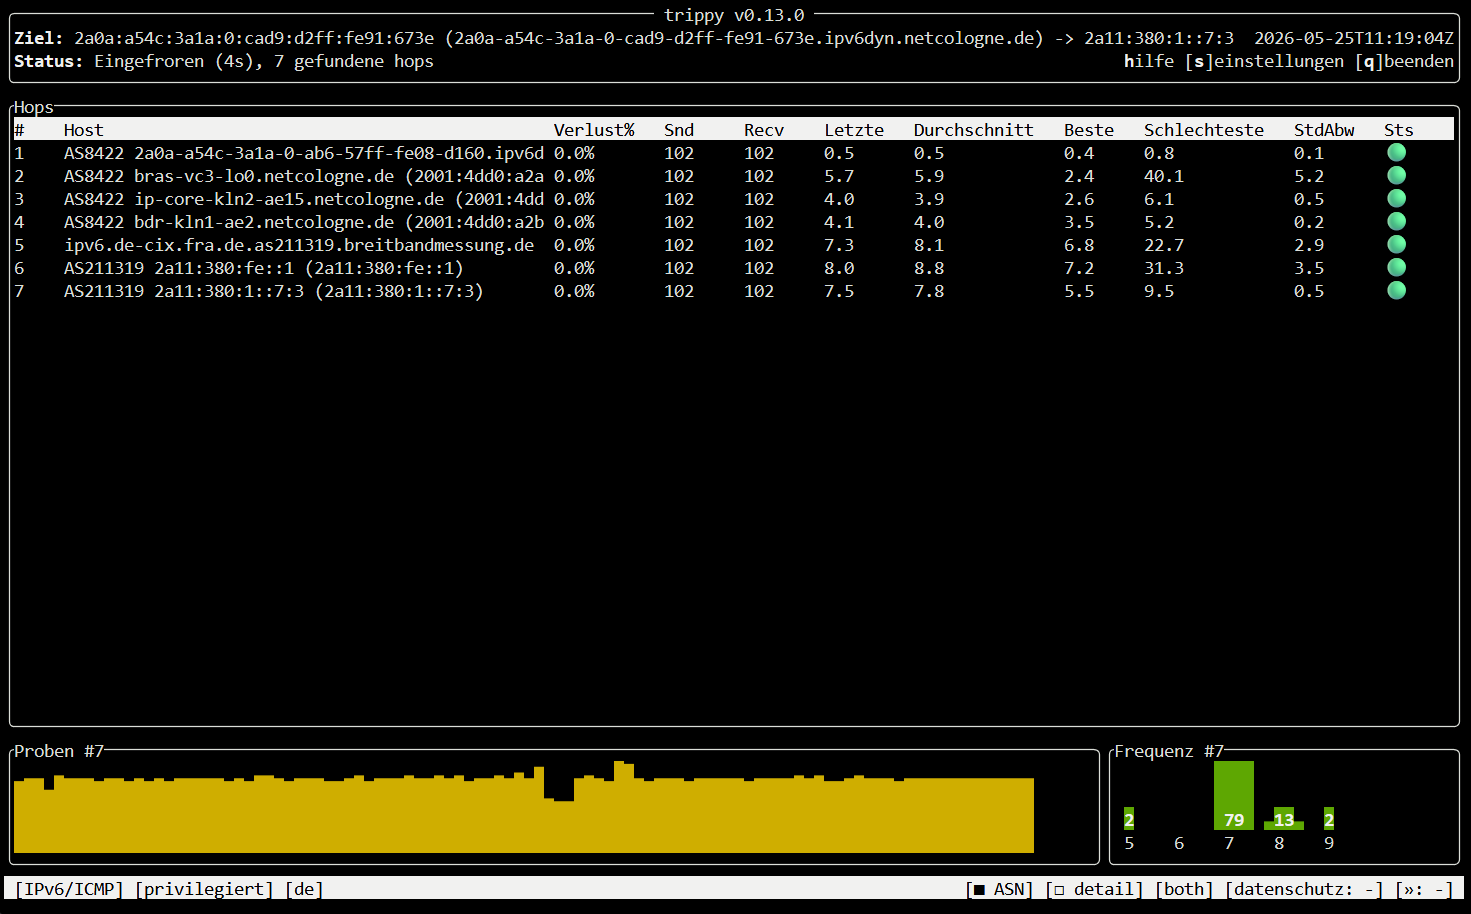
Task: Click the Recv column header
Action: (764, 130)
